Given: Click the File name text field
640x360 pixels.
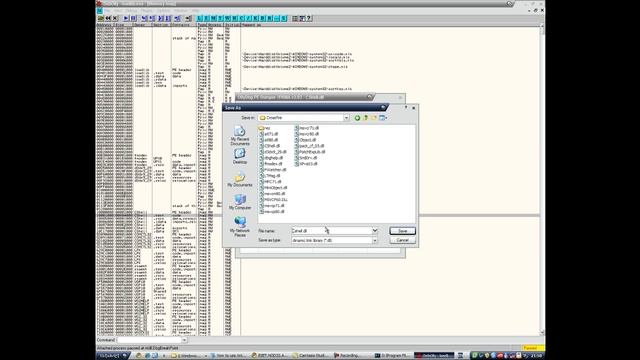Looking at the screenshot, I should pyautogui.click(x=331, y=231).
